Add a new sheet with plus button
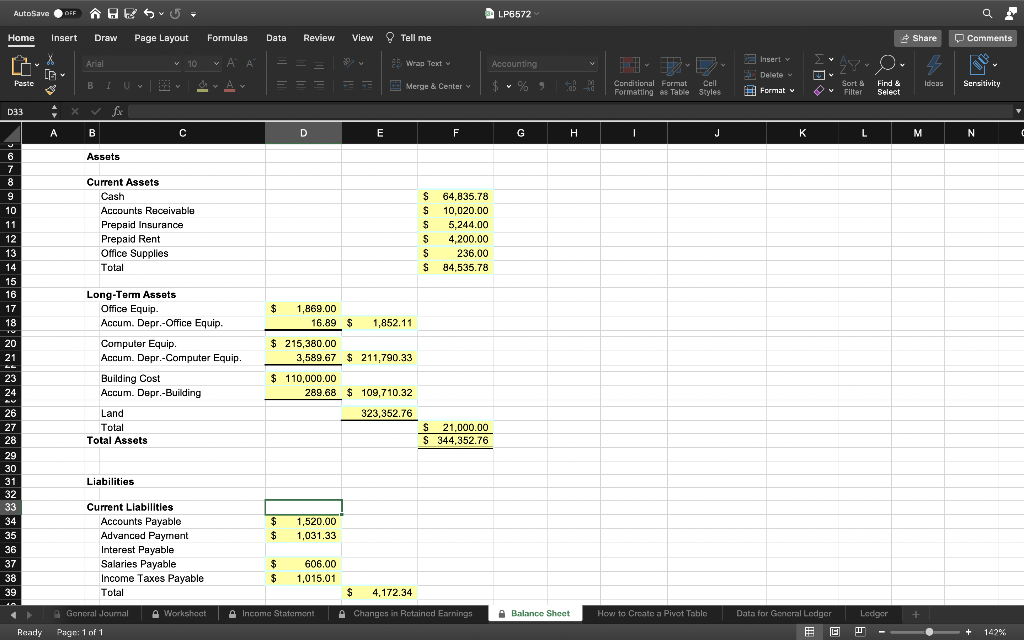1024x640 pixels. (916, 614)
